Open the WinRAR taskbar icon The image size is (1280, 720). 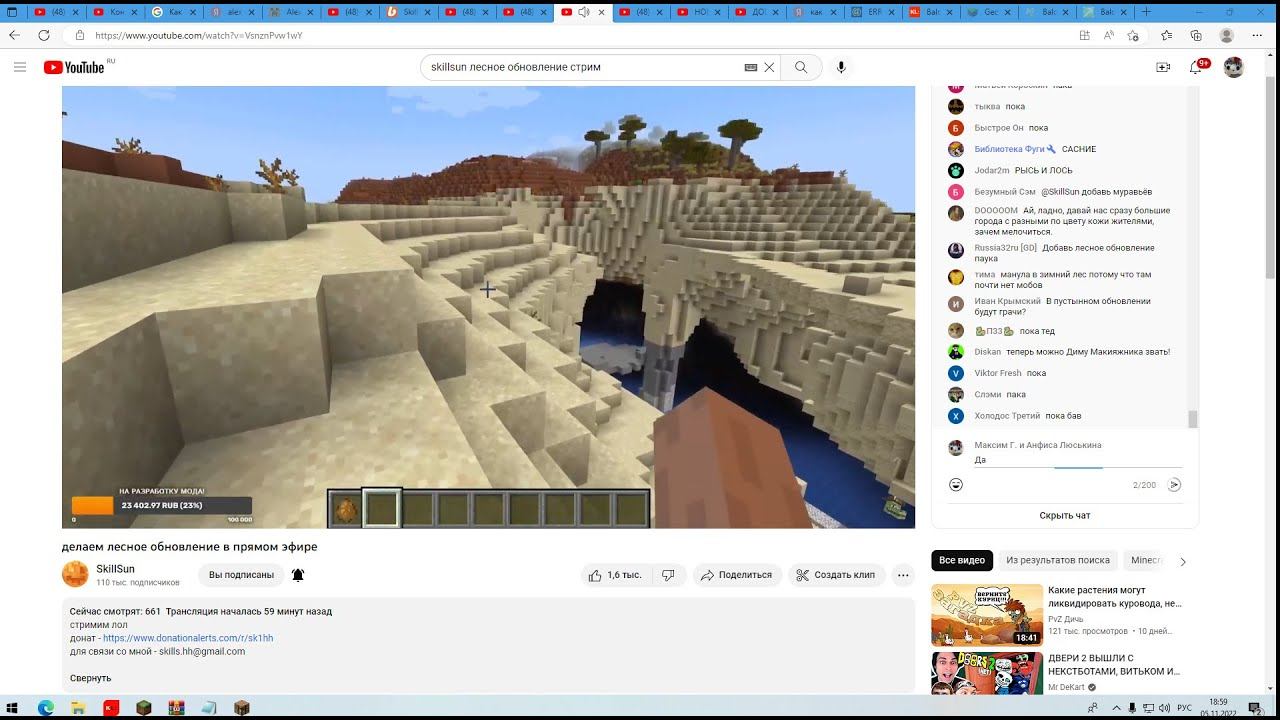pyautogui.click(x=176, y=708)
